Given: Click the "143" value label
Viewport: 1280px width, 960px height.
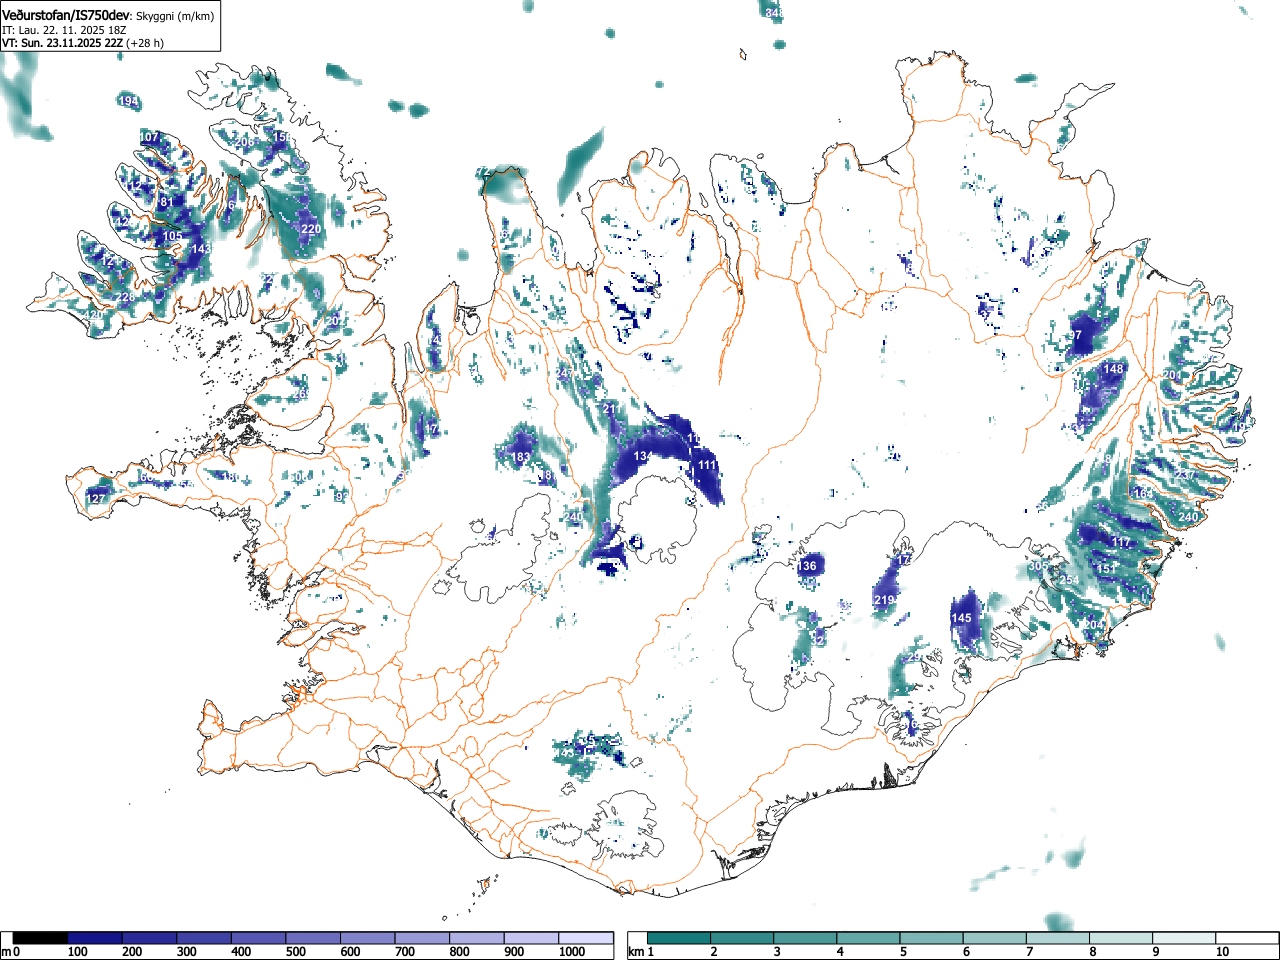Looking at the screenshot, I should tap(201, 249).
